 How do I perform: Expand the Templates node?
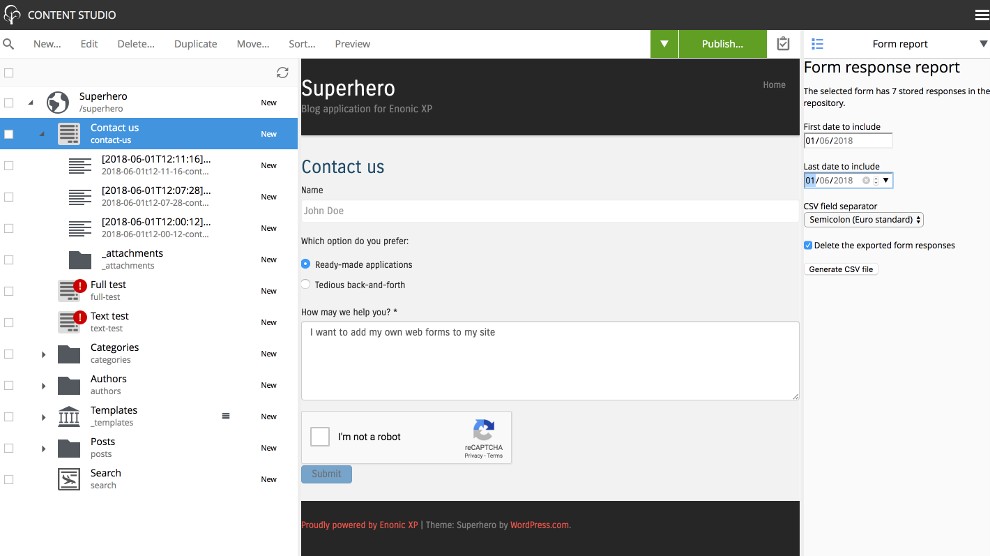tap(43, 417)
